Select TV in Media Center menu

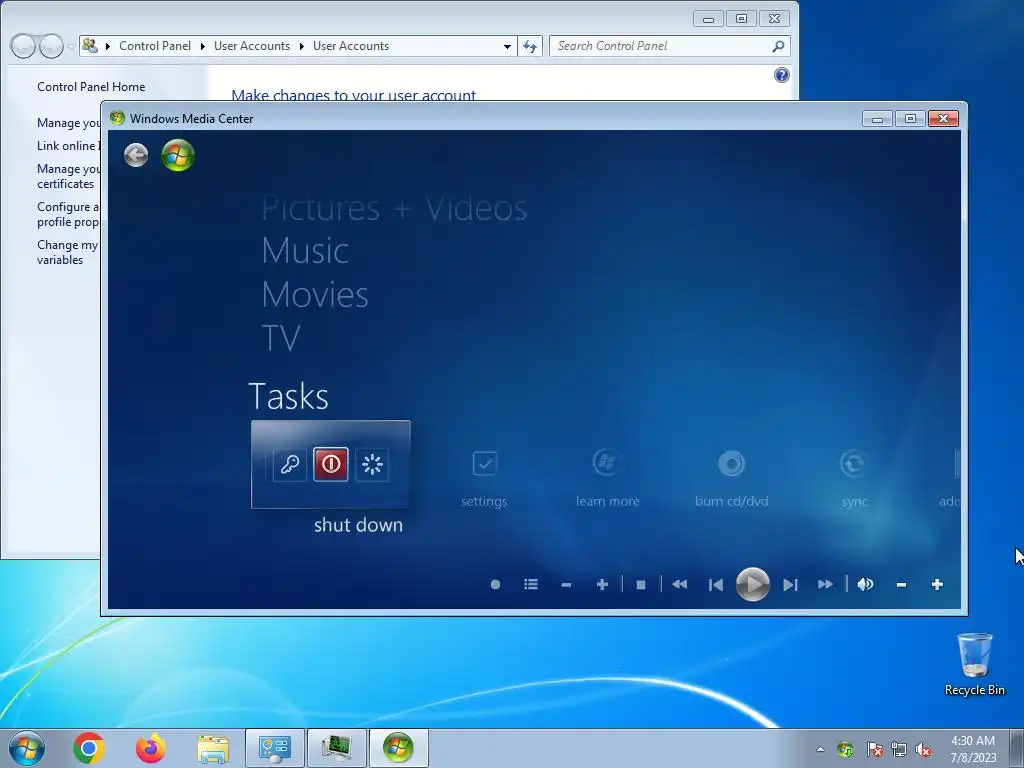click(281, 338)
